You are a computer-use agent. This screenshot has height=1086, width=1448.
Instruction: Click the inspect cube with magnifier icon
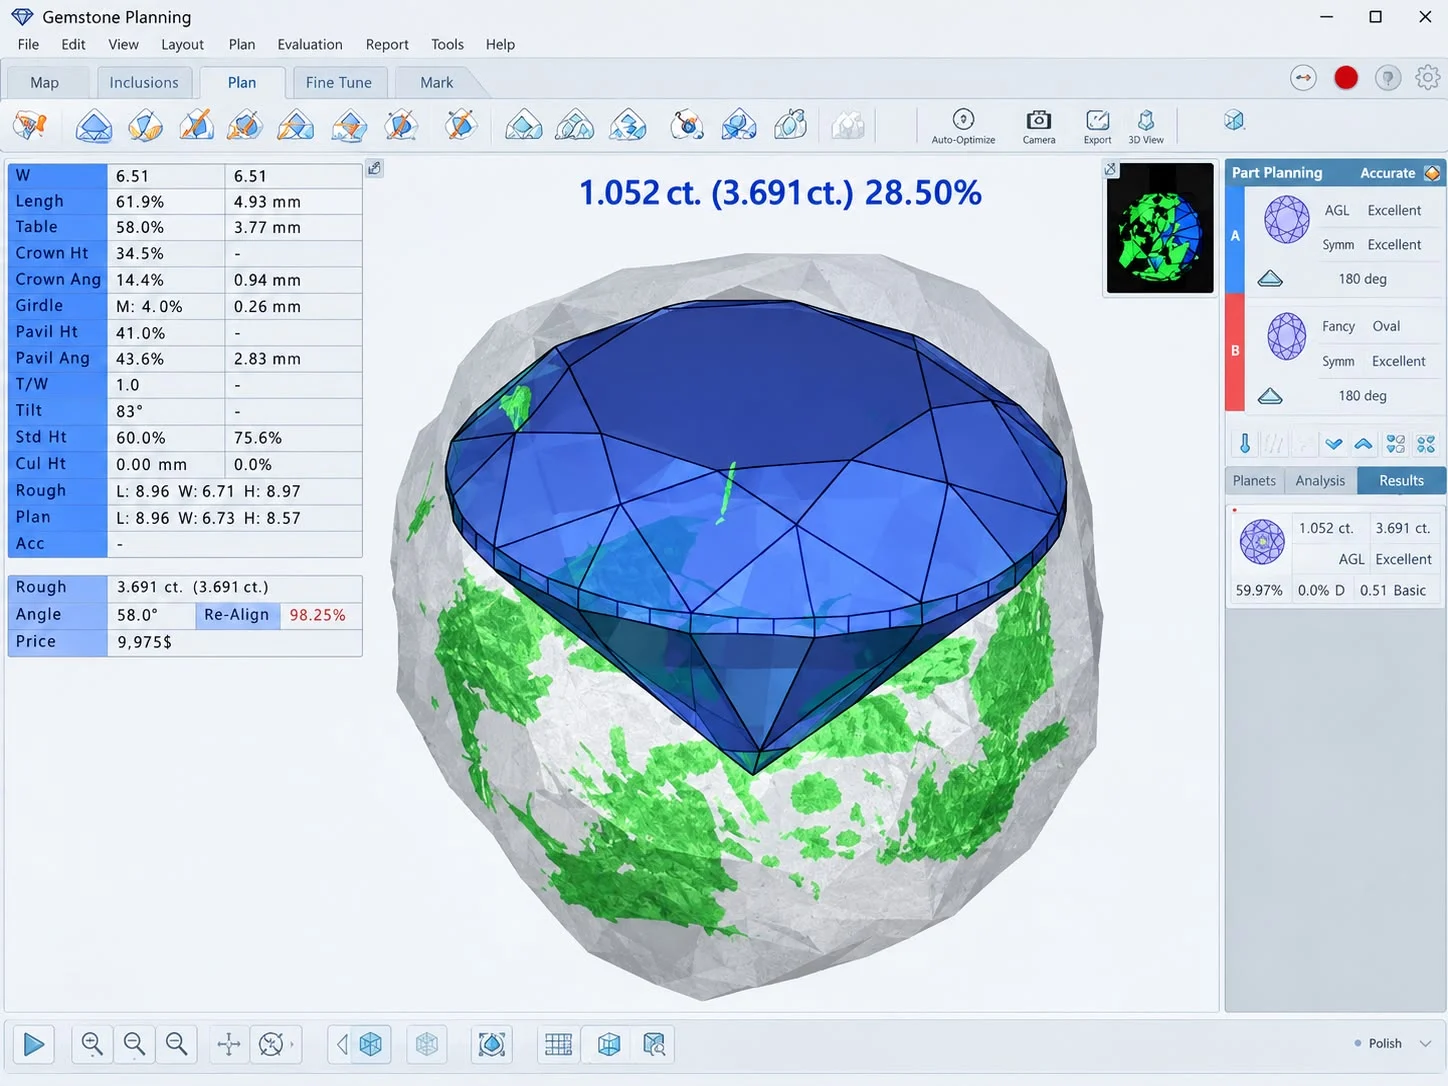(x=654, y=1044)
